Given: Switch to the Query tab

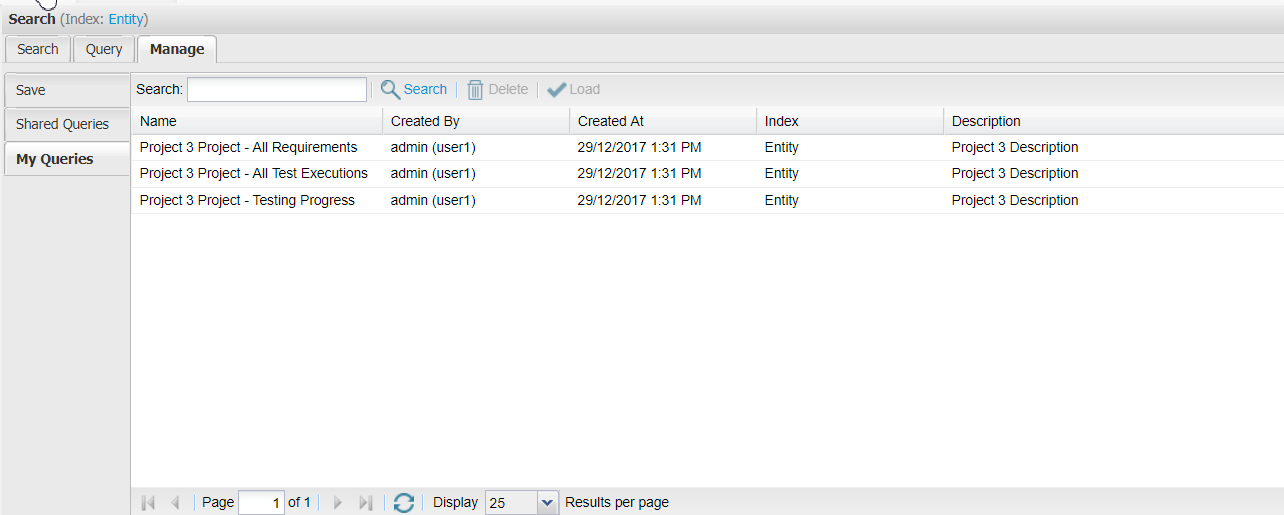Looking at the screenshot, I should (104, 49).
